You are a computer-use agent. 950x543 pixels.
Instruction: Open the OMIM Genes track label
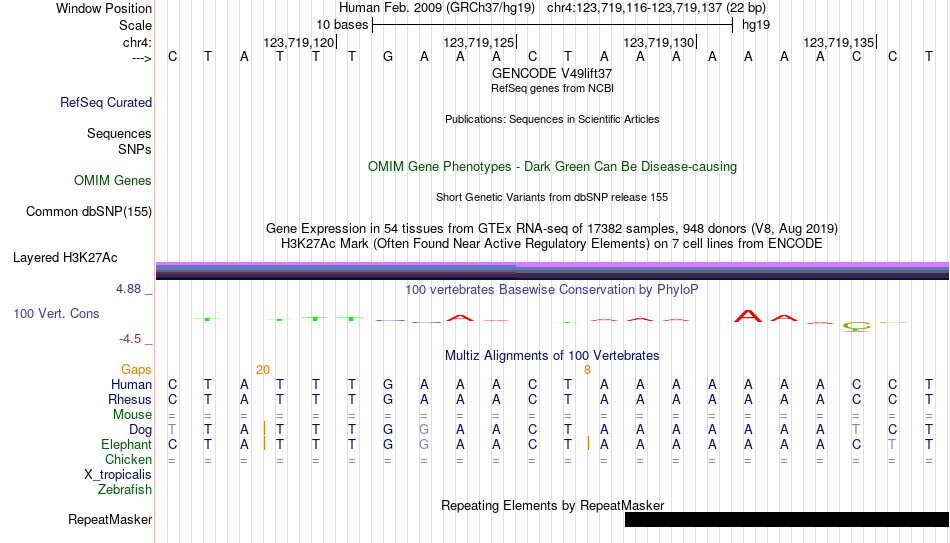pos(112,181)
